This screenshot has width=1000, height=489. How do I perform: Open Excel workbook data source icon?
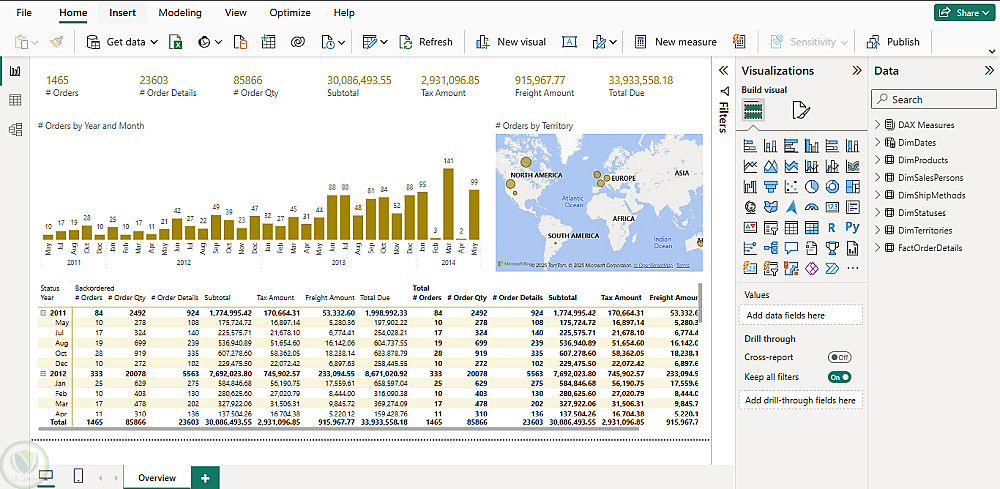pos(176,42)
